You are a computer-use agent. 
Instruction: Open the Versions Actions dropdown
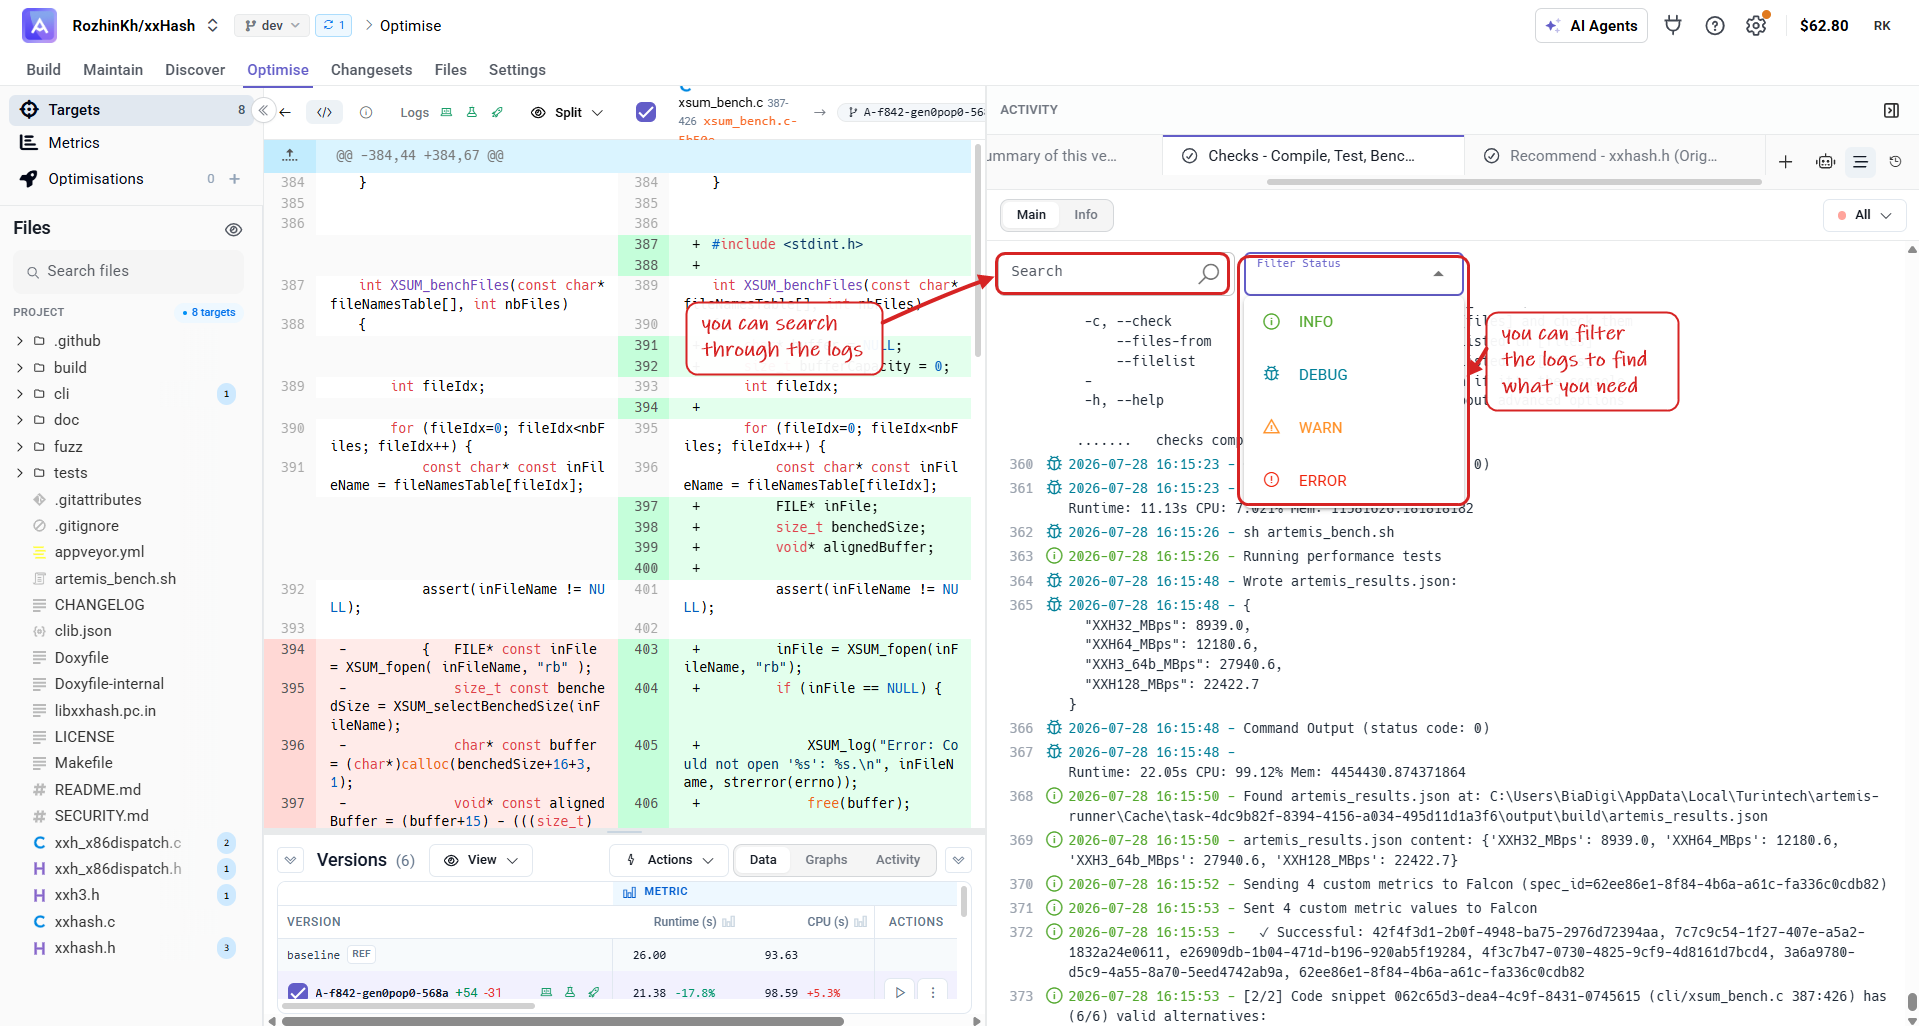[669, 860]
